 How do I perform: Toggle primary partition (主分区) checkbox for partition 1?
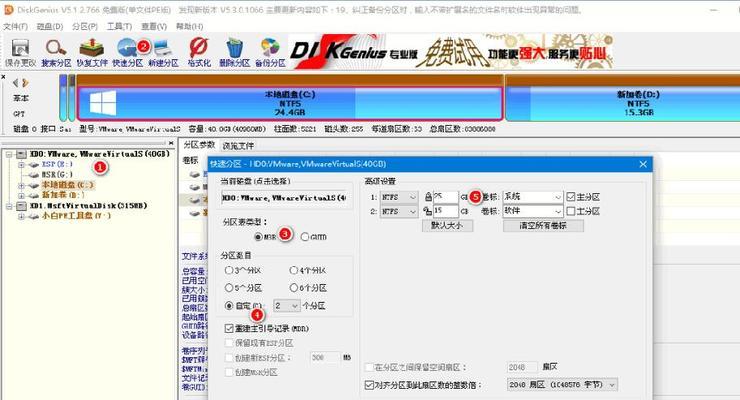pyautogui.click(x=571, y=197)
